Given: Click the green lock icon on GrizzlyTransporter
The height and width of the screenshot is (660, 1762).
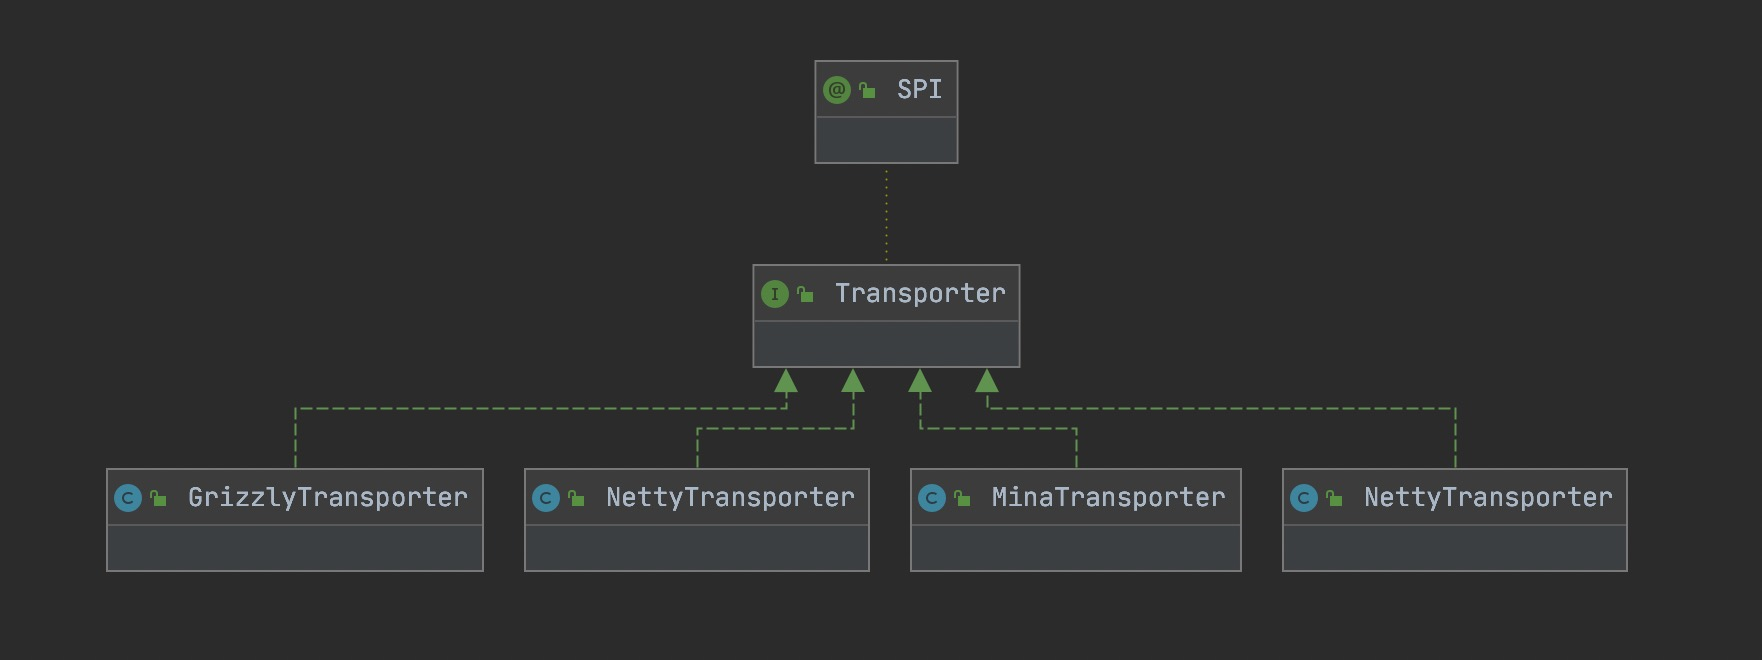Looking at the screenshot, I should [158, 499].
